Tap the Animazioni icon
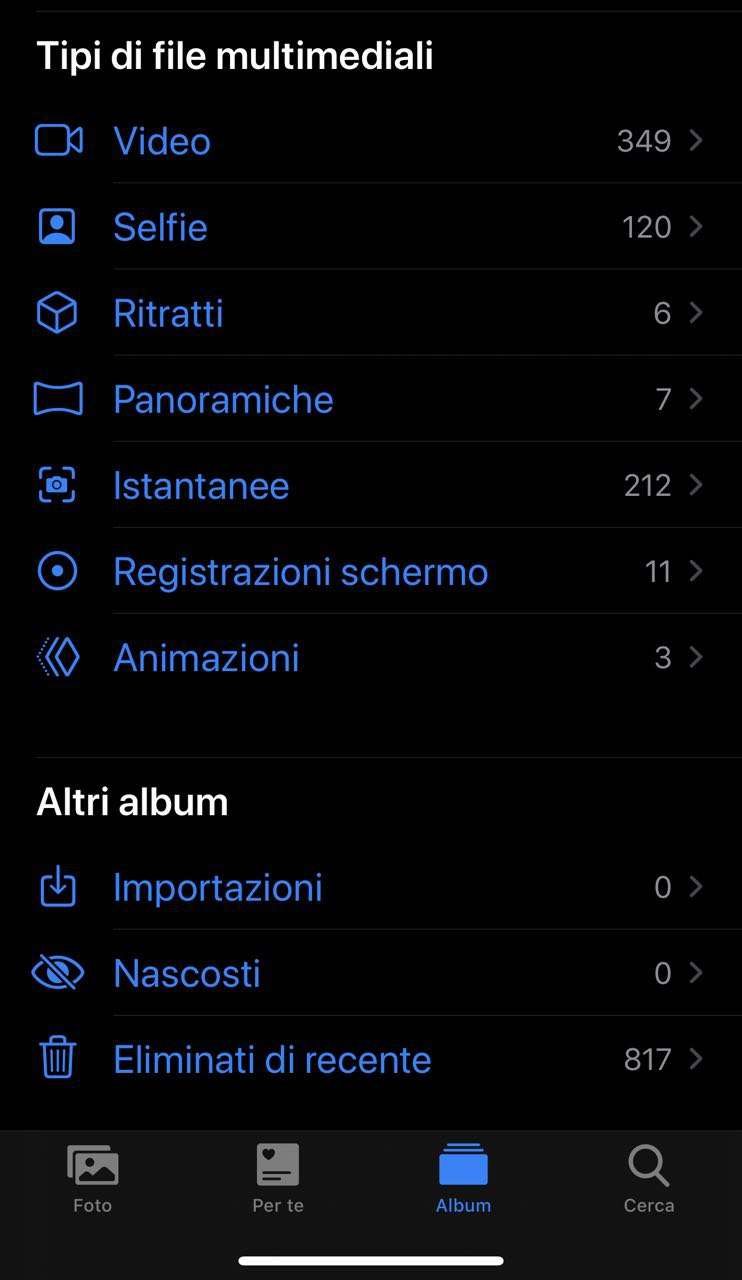The height and width of the screenshot is (1280, 742). click(x=57, y=658)
